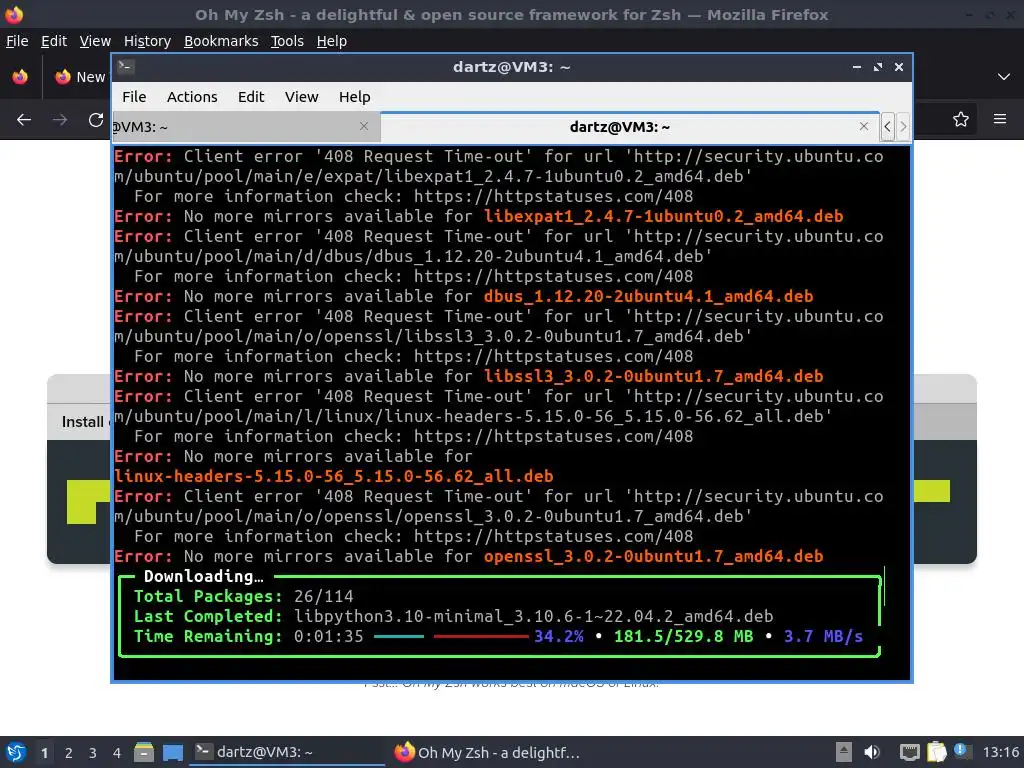Open the terminal Help menu
This screenshot has width=1024, height=768.
pos(355,97)
